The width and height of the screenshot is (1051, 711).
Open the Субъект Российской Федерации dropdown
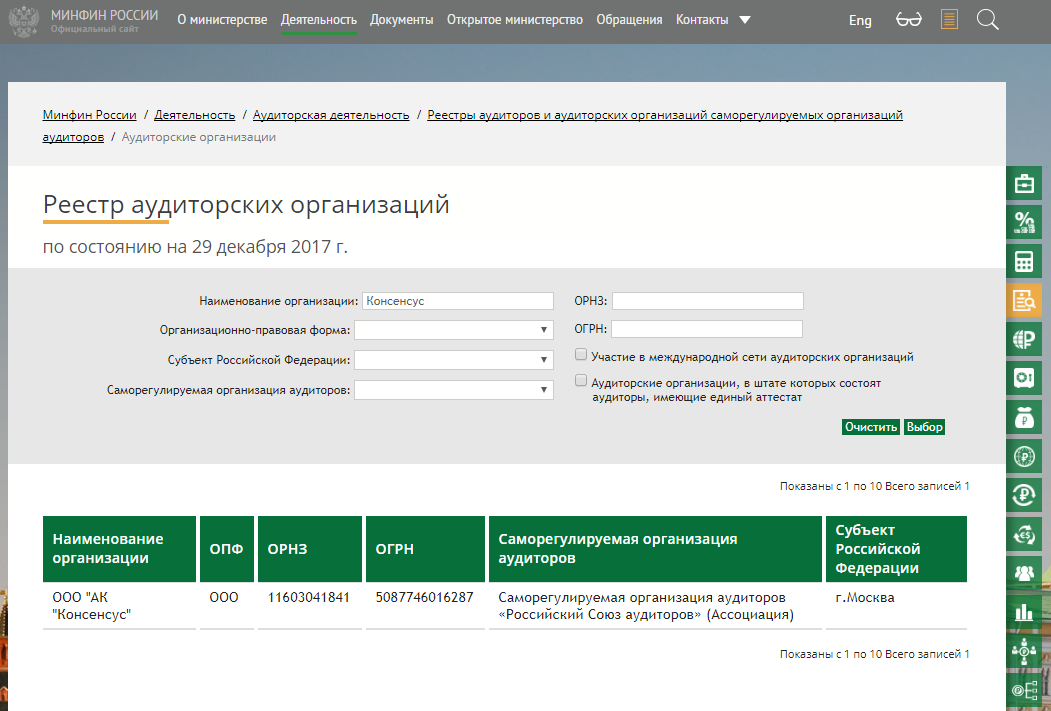[454, 360]
